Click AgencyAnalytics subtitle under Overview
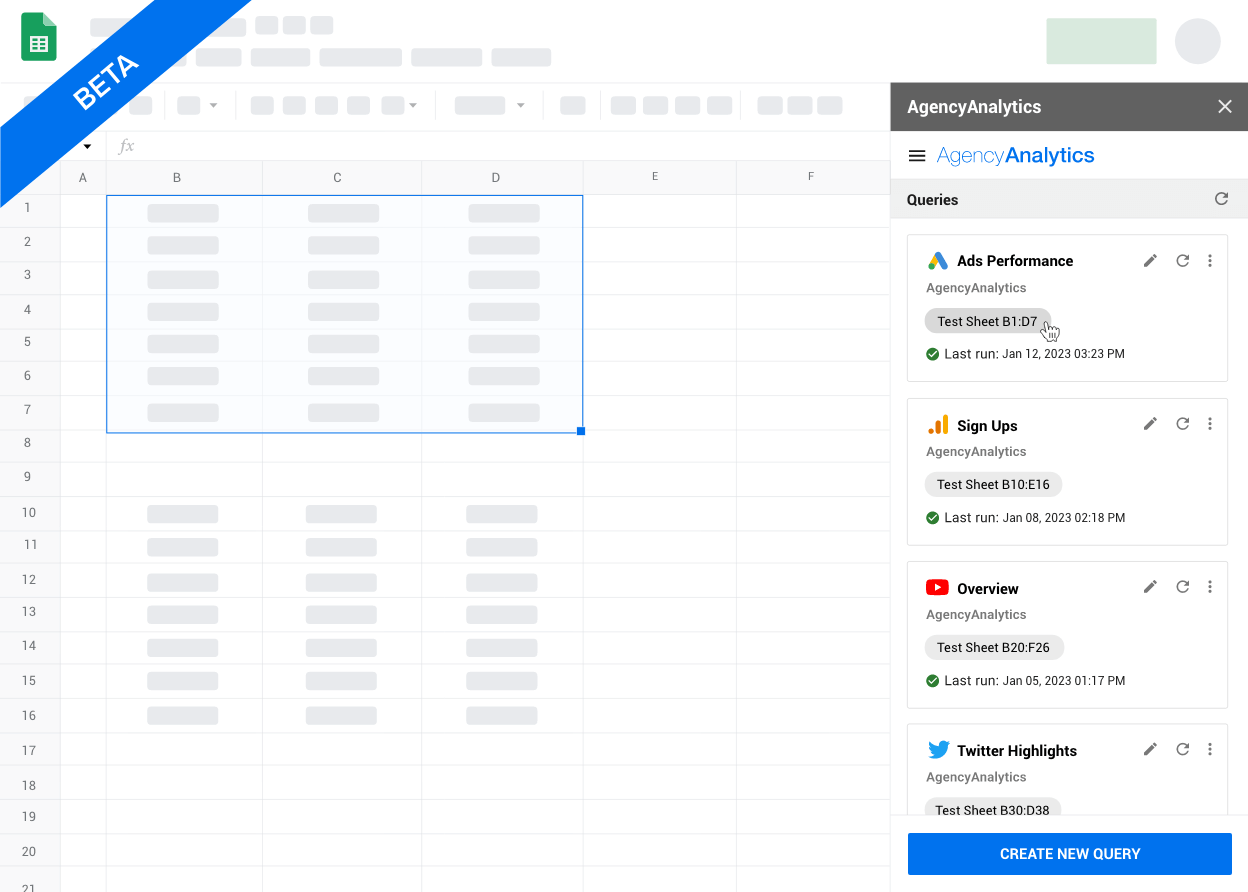The image size is (1248, 892). tap(976, 615)
